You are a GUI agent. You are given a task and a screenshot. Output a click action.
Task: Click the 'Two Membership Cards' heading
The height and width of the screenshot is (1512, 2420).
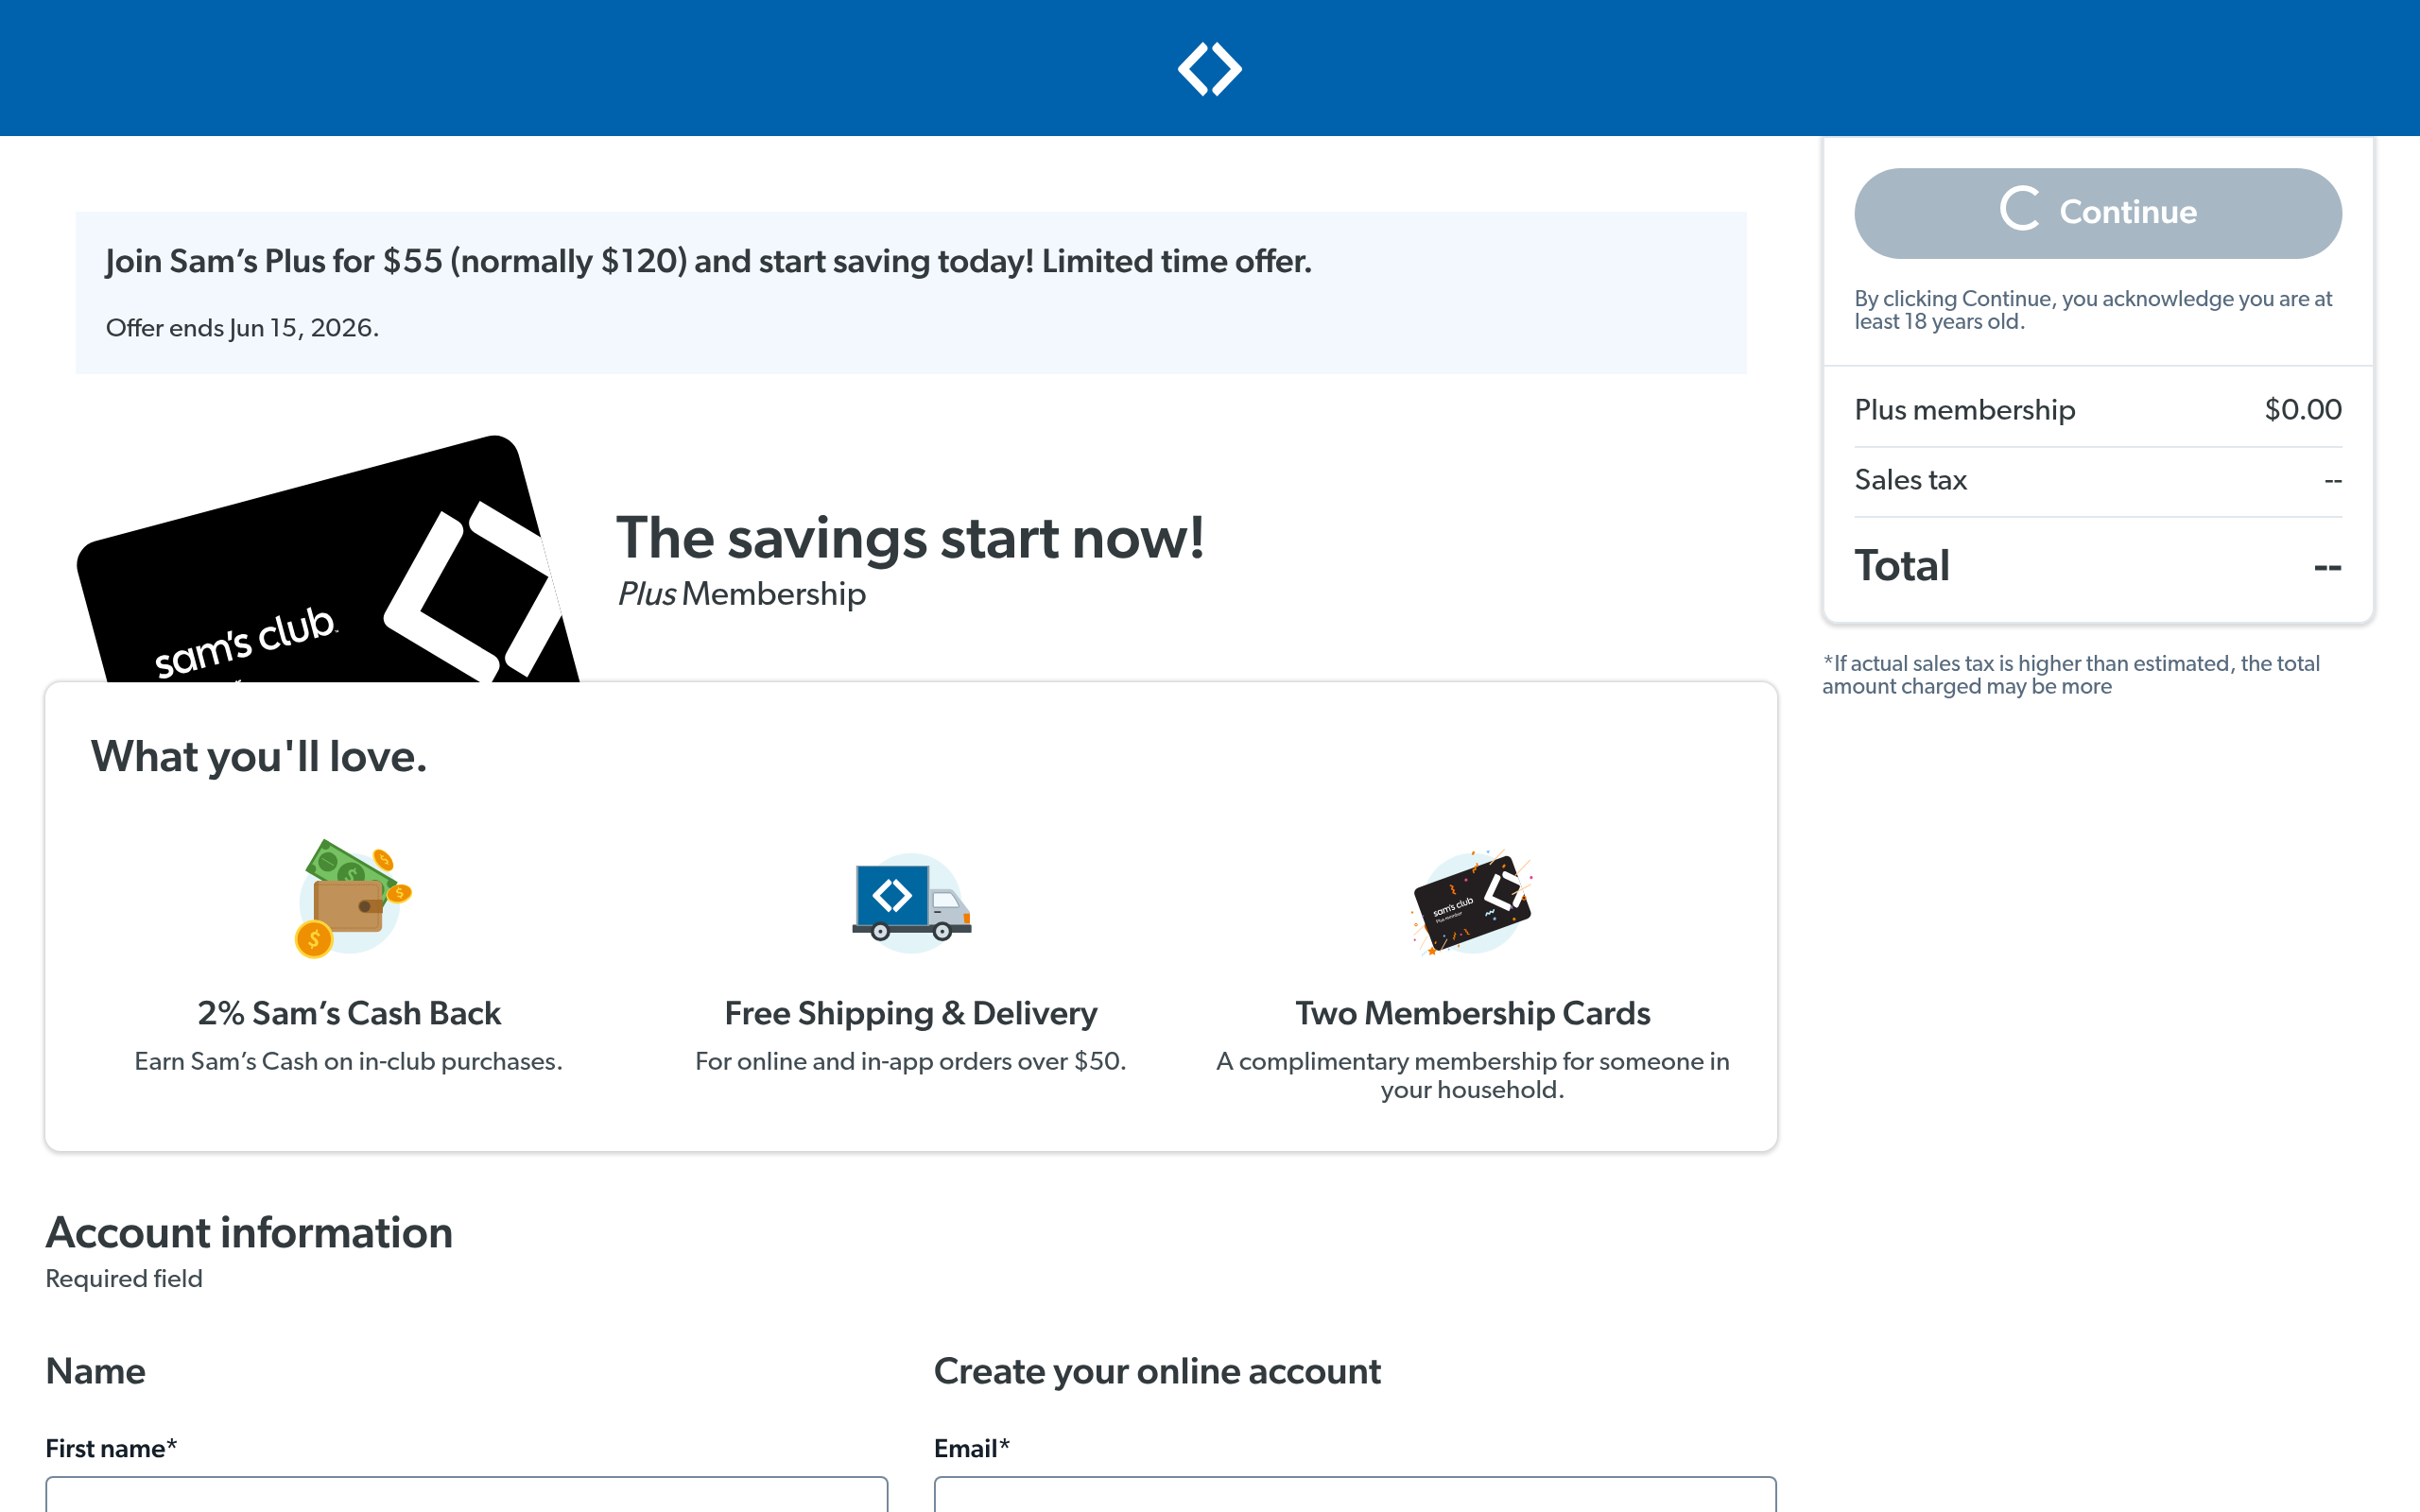coord(1473,1013)
